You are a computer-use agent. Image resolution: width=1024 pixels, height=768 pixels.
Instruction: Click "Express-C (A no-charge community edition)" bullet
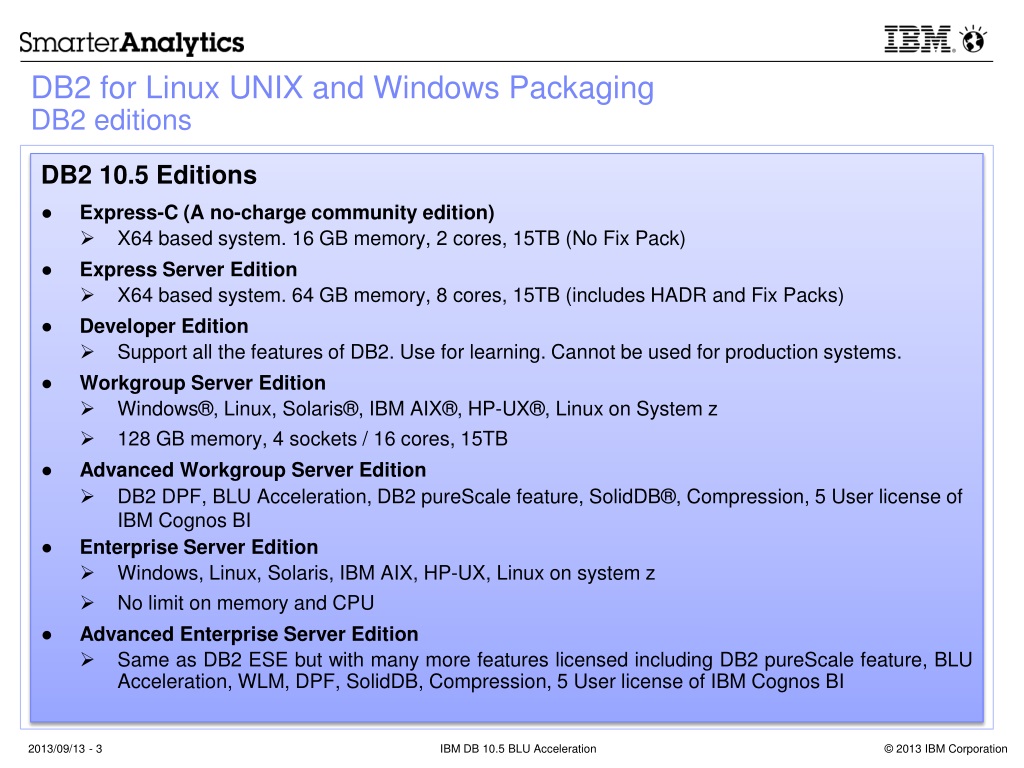(x=287, y=213)
